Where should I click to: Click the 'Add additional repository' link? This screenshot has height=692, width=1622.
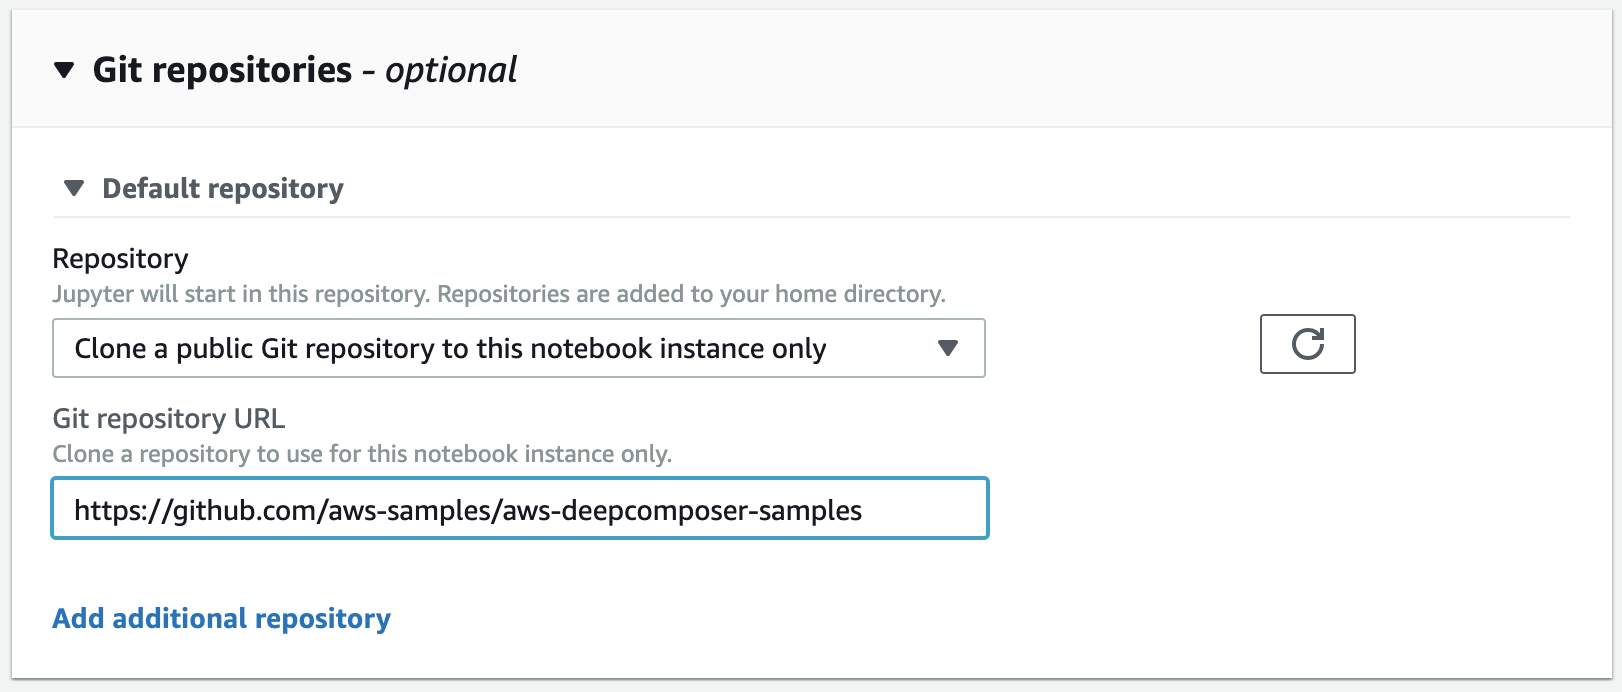point(221,619)
